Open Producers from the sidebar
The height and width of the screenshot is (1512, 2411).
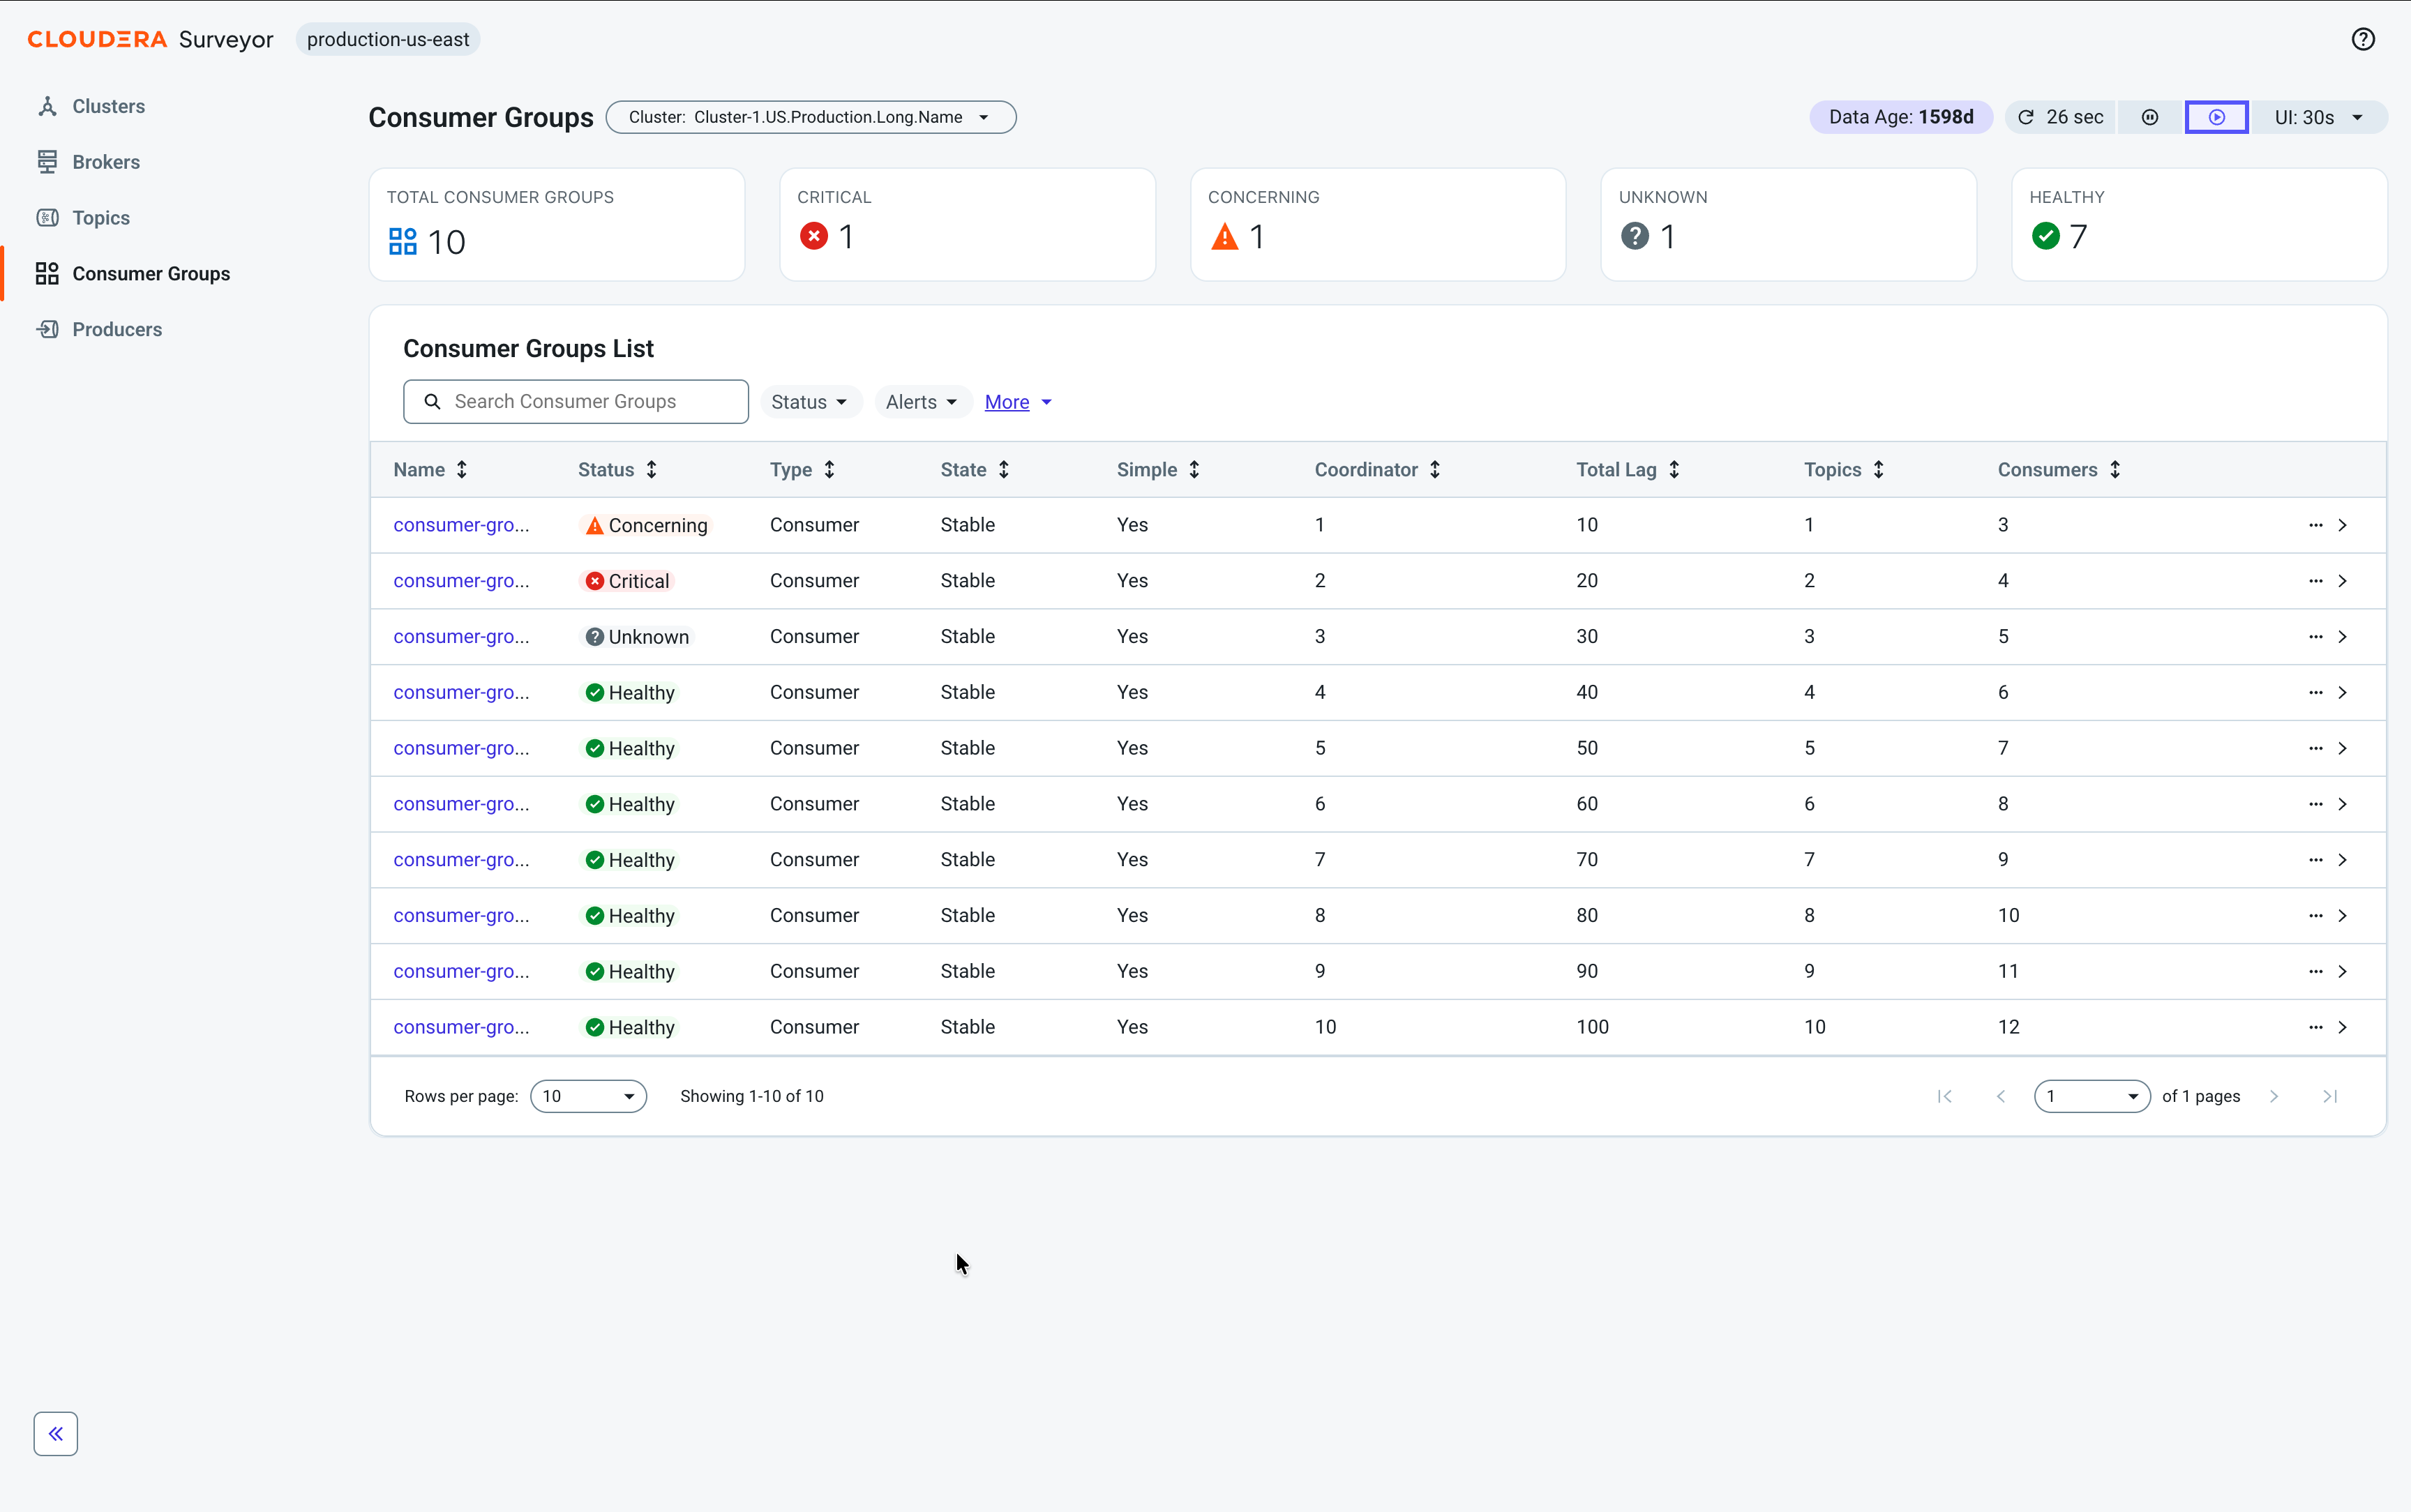tap(117, 329)
